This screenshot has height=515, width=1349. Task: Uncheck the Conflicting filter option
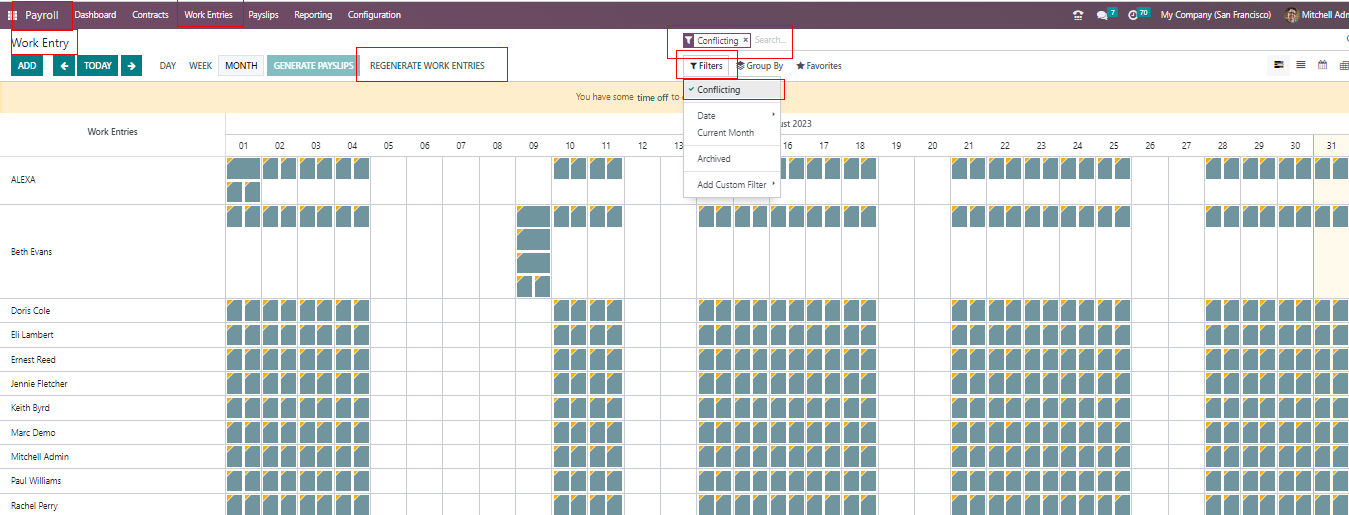click(719, 90)
